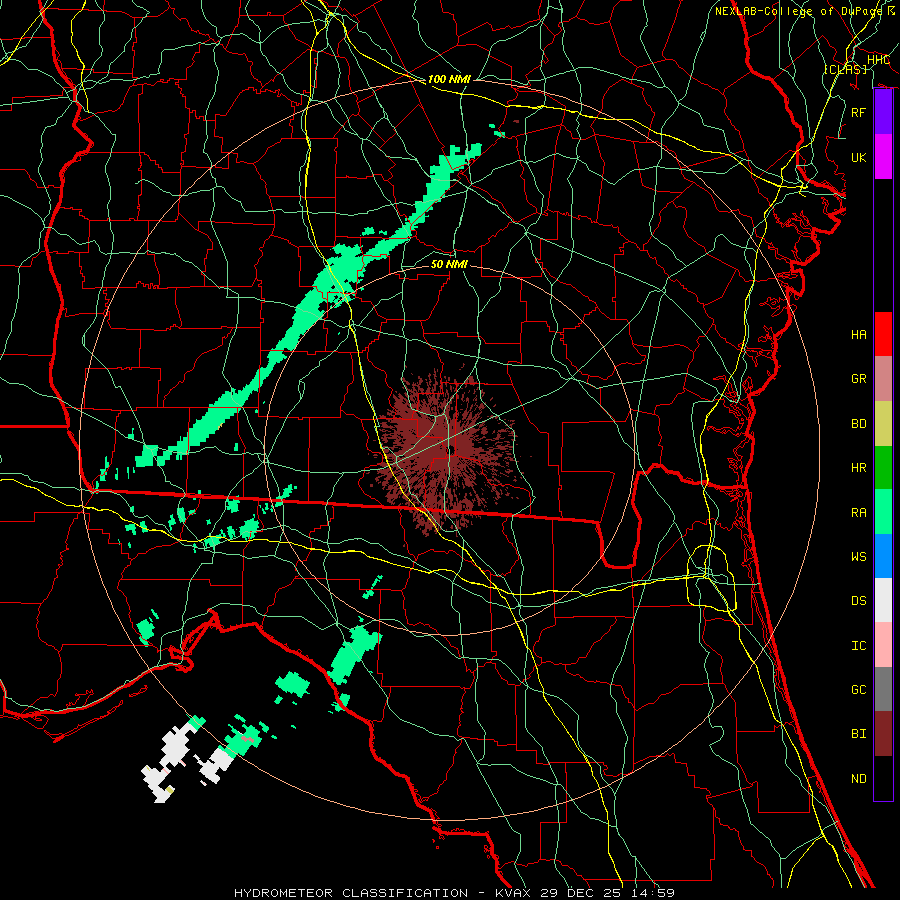Click the HYDROMETEOR CLASSIFICATION title text
Viewport: 900px width, 900px height.
(351, 893)
